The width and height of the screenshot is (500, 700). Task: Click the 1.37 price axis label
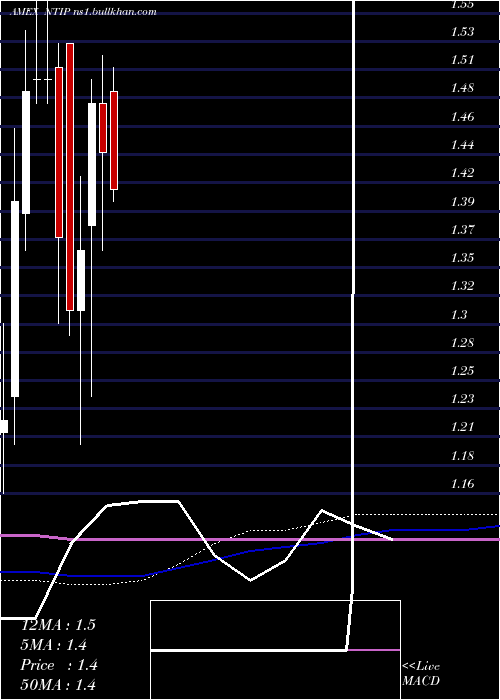(462, 230)
